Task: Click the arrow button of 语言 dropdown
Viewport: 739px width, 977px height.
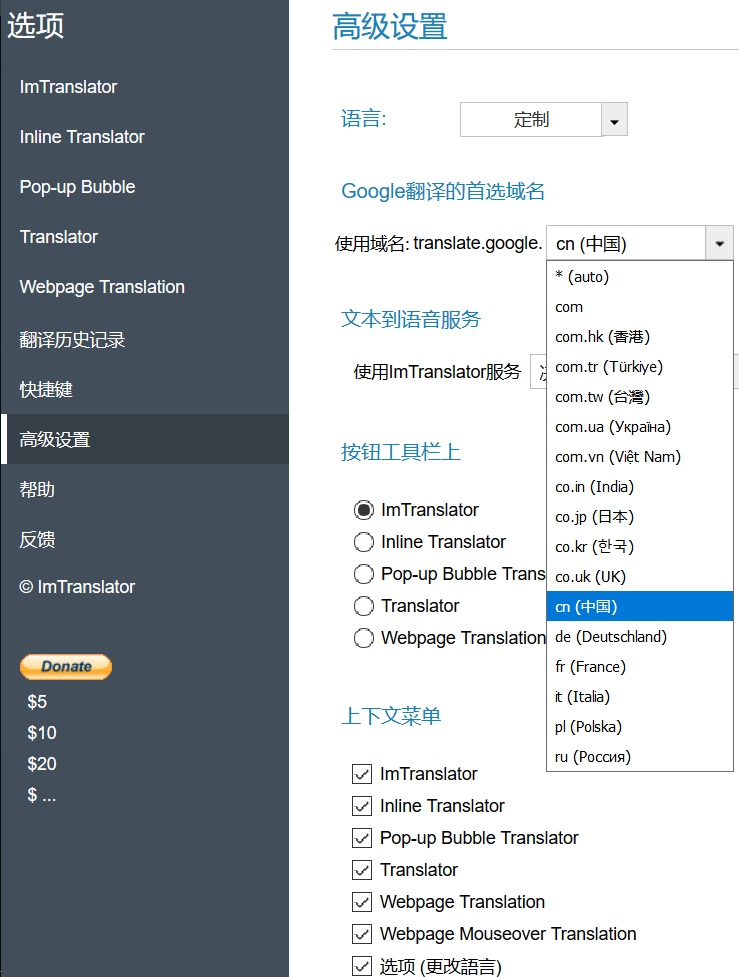Action: [x=614, y=120]
